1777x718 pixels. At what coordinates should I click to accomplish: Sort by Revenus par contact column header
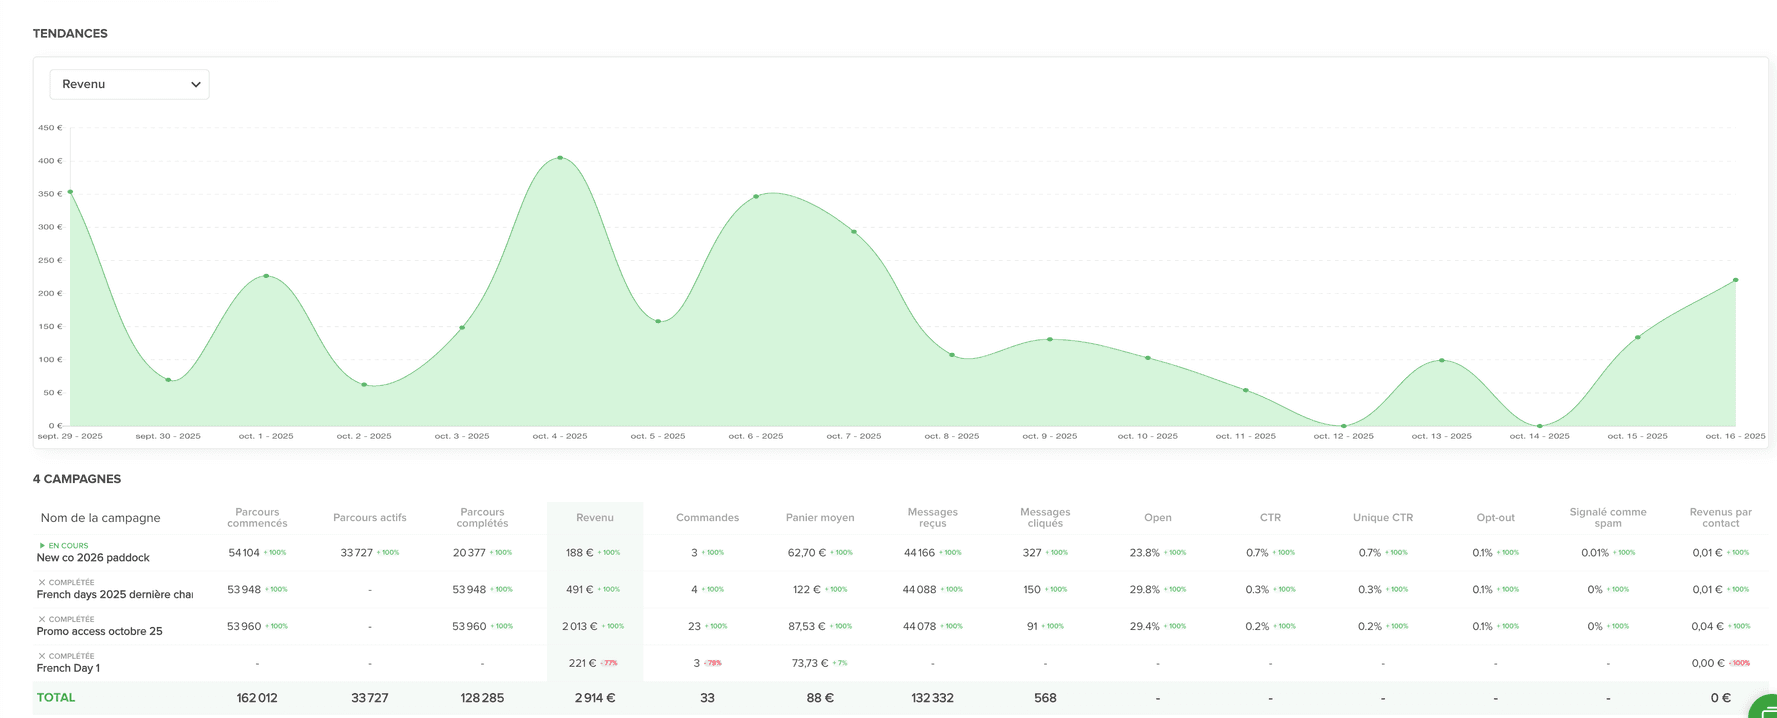coord(1720,518)
